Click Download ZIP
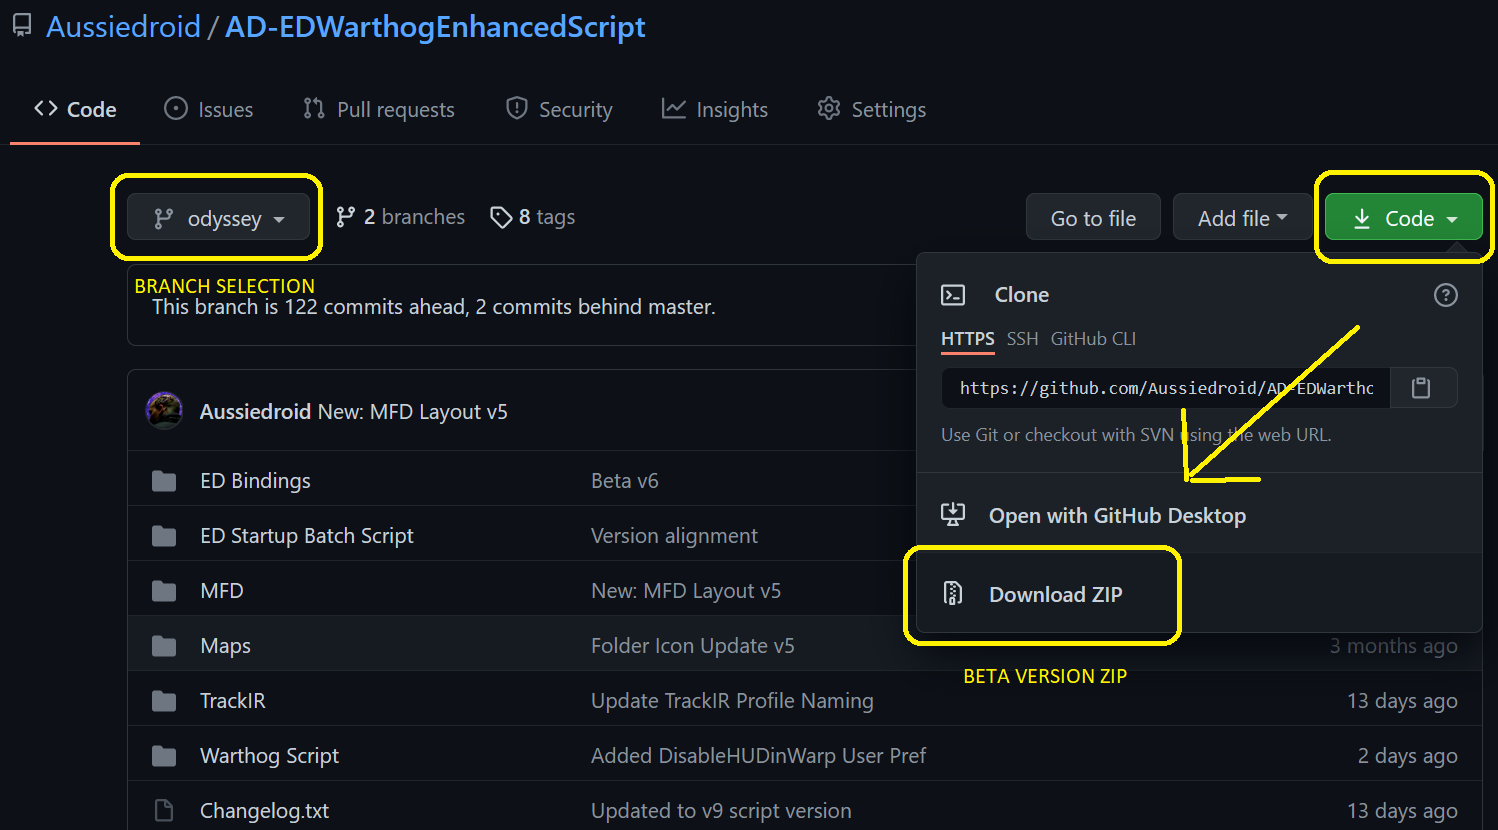This screenshot has height=830, width=1498. pyautogui.click(x=1055, y=595)
